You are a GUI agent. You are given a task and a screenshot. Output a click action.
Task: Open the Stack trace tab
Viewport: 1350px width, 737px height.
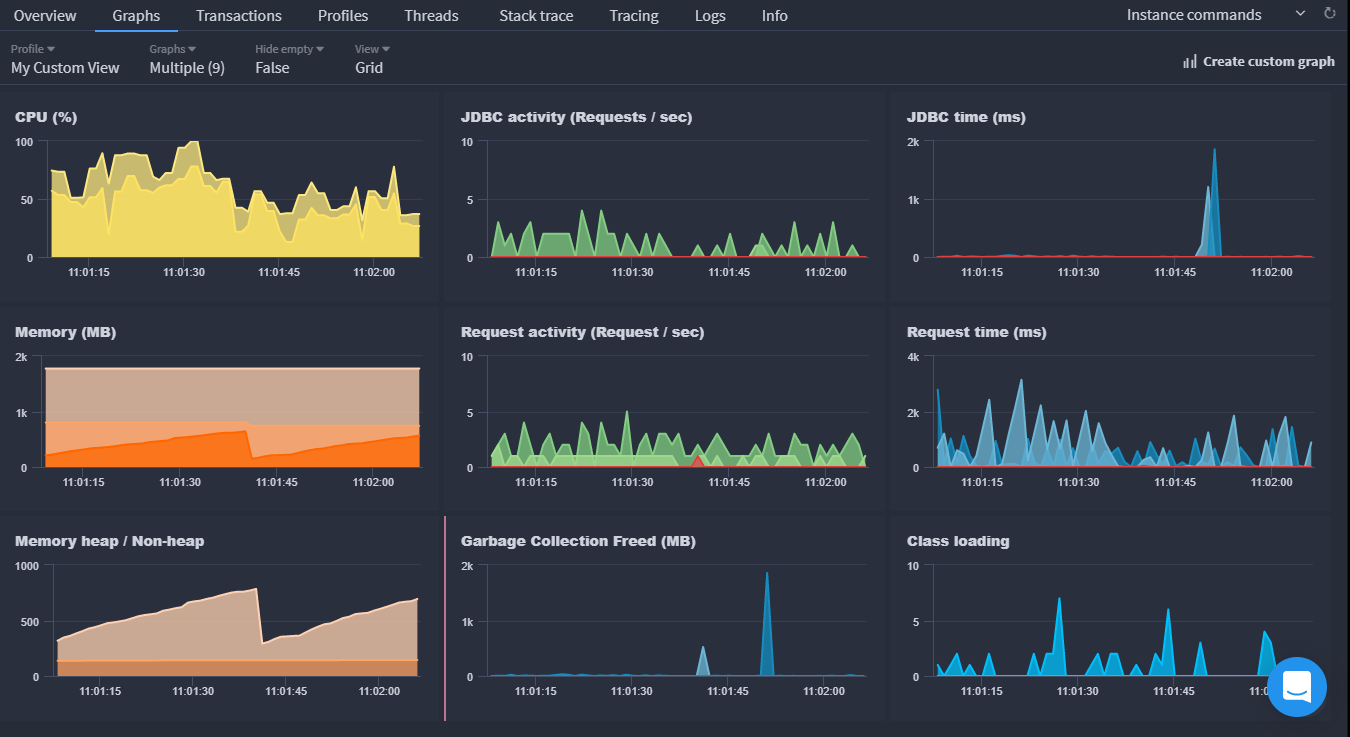click(536, 16)
